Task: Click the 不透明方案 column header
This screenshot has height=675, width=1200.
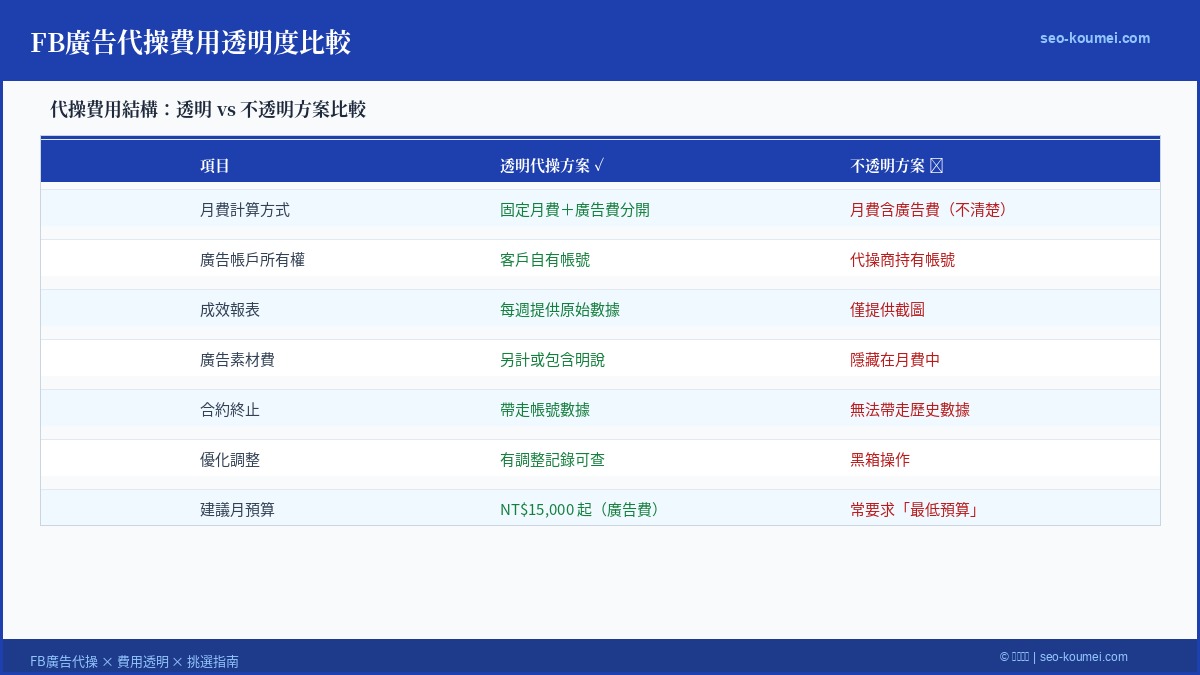Action: pos(897,166)
